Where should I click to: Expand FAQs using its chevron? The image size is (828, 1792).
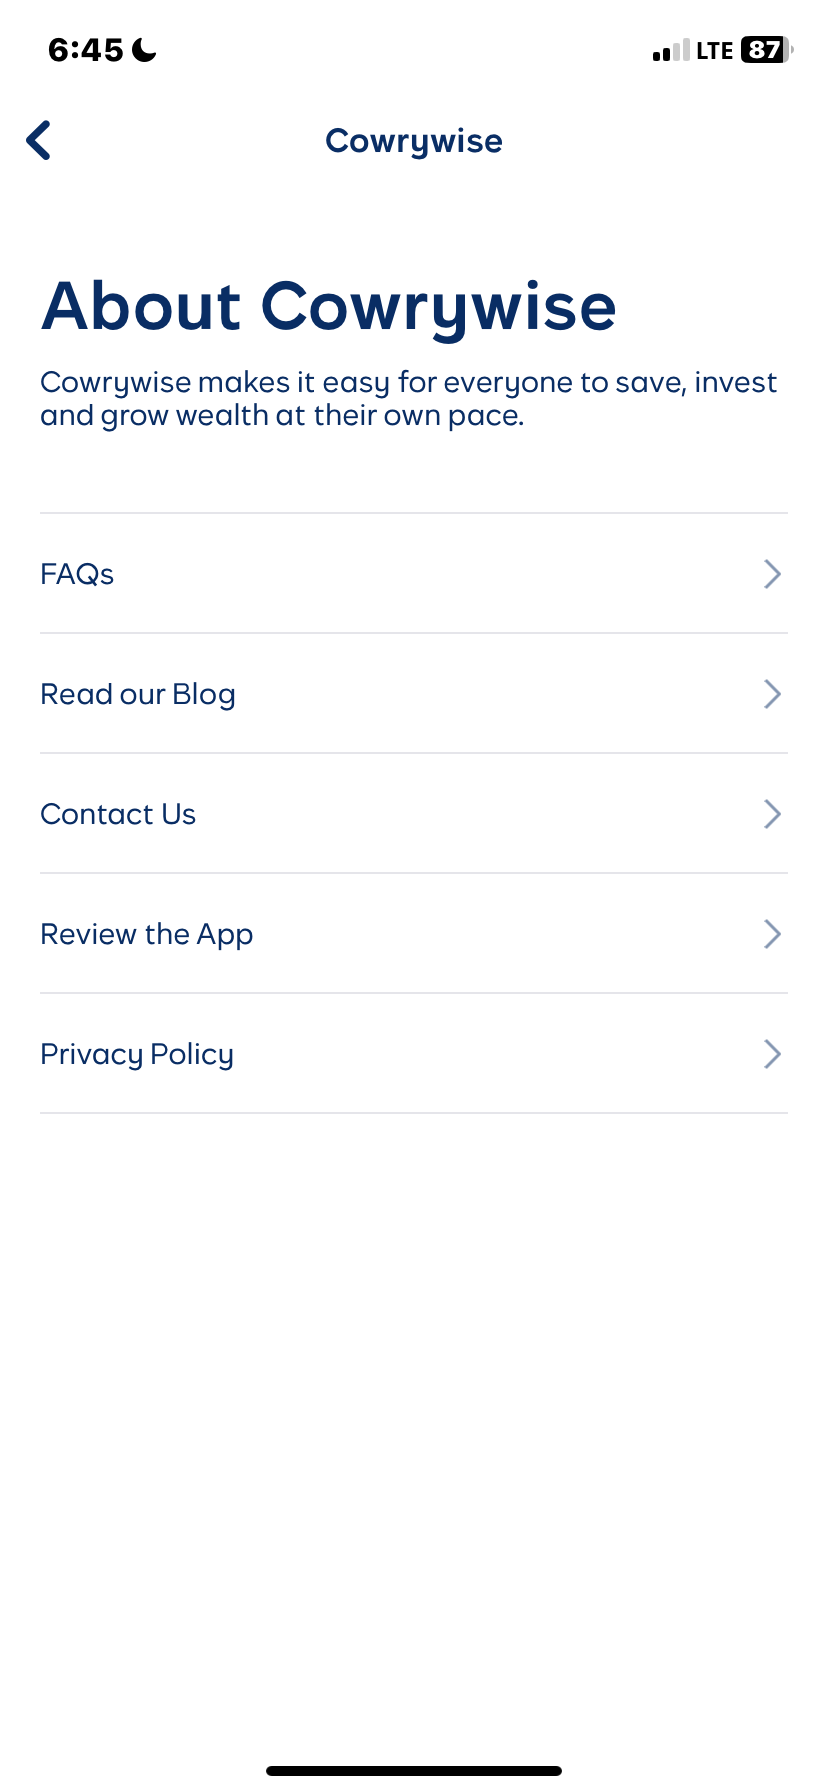click(x=772, y=574)
